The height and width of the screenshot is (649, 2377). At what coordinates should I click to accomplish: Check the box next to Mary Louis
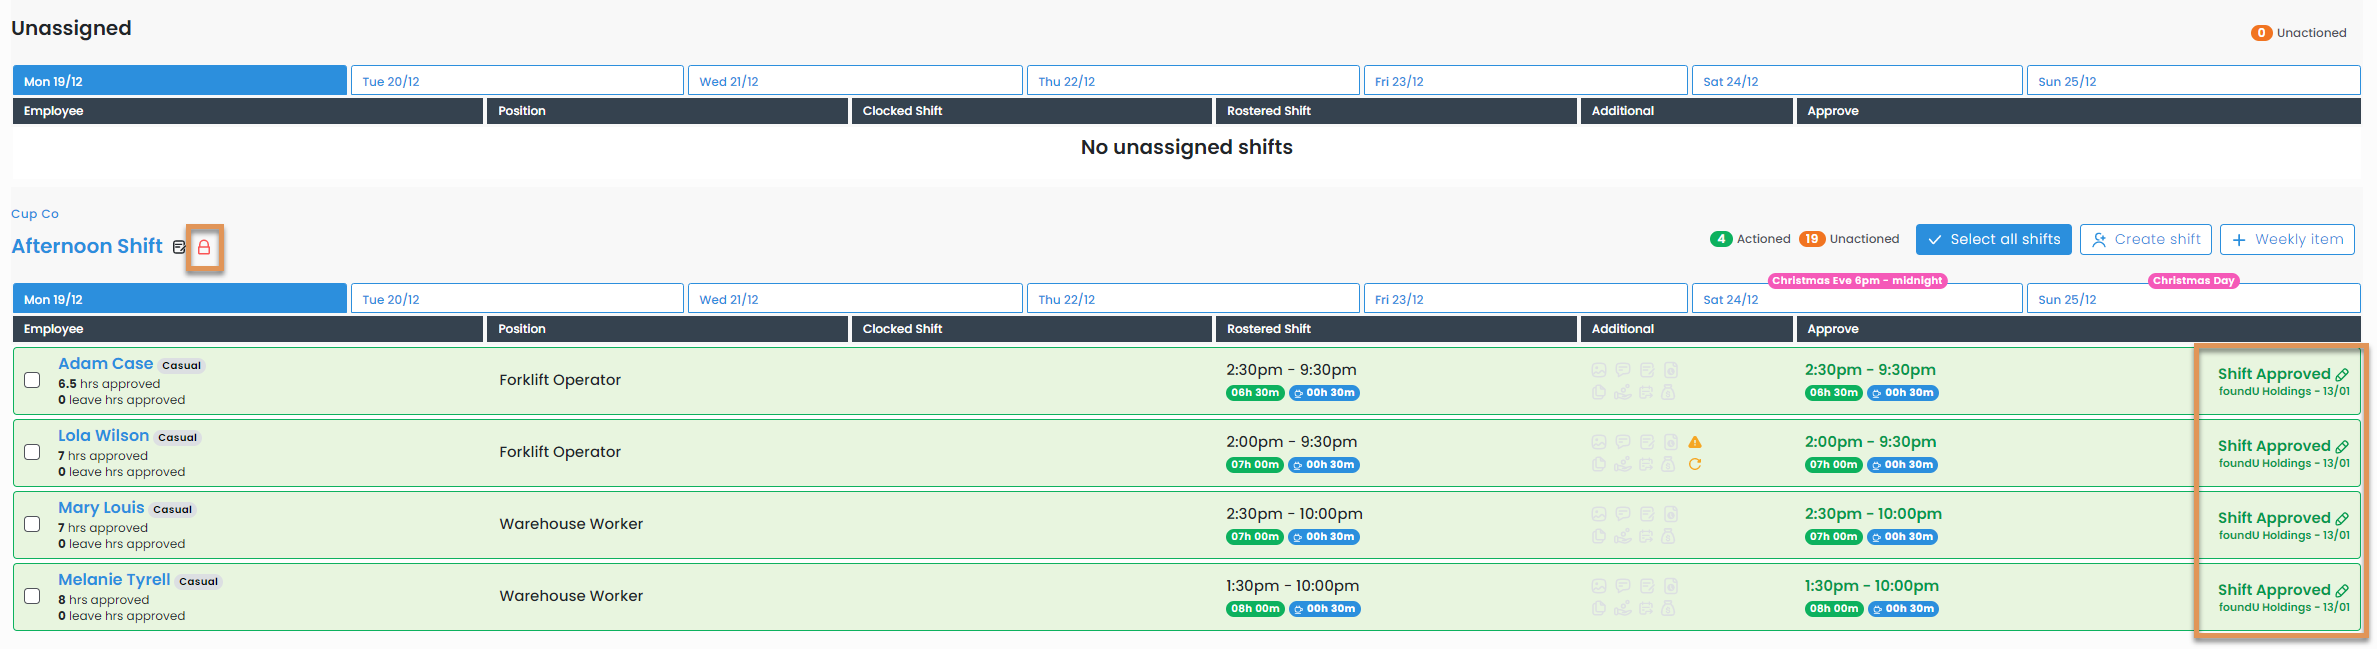tap(32, 524)
